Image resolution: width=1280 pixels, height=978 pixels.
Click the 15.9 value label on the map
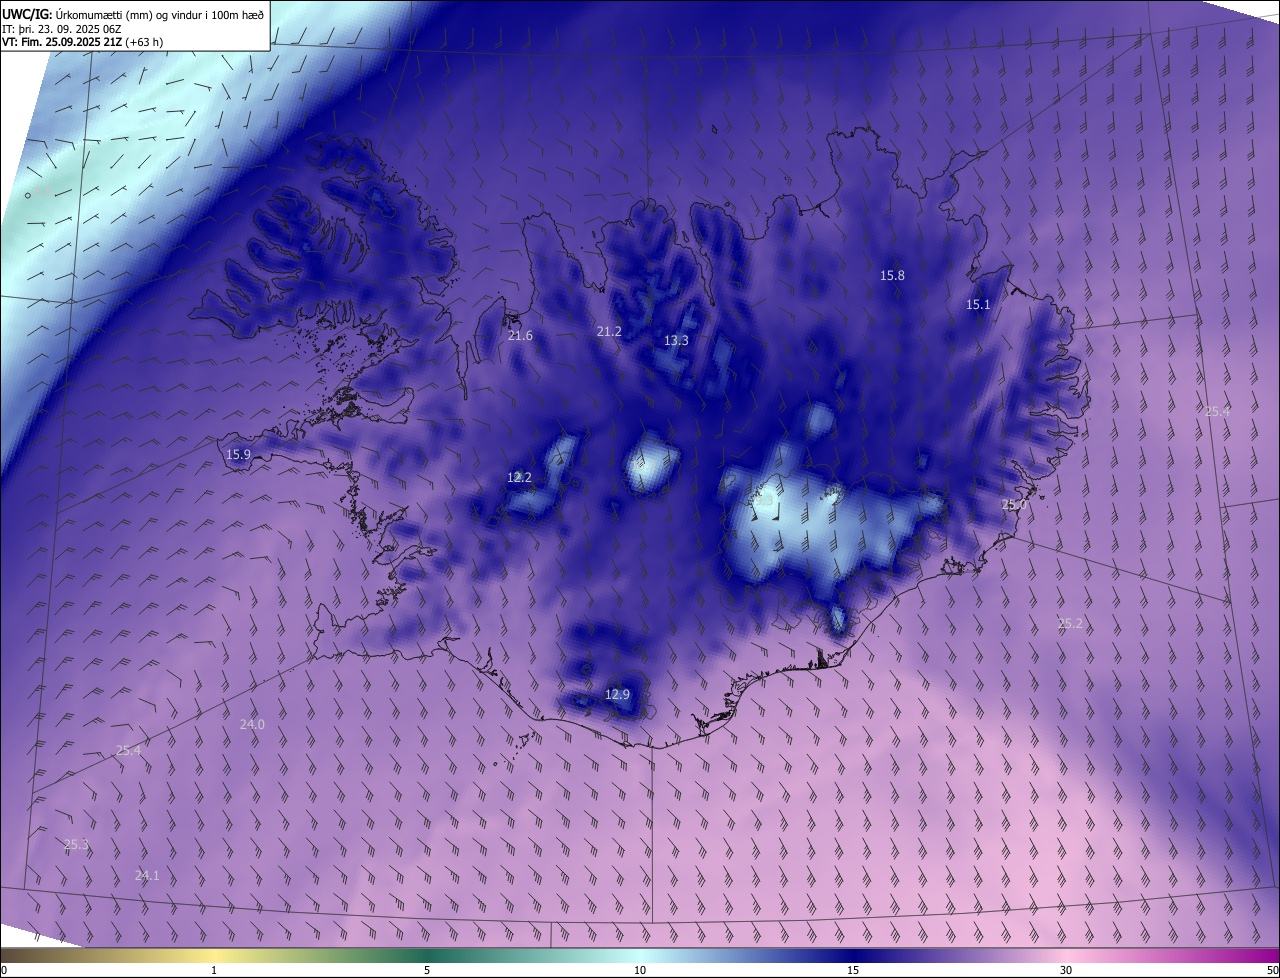(x=238, y=455)
